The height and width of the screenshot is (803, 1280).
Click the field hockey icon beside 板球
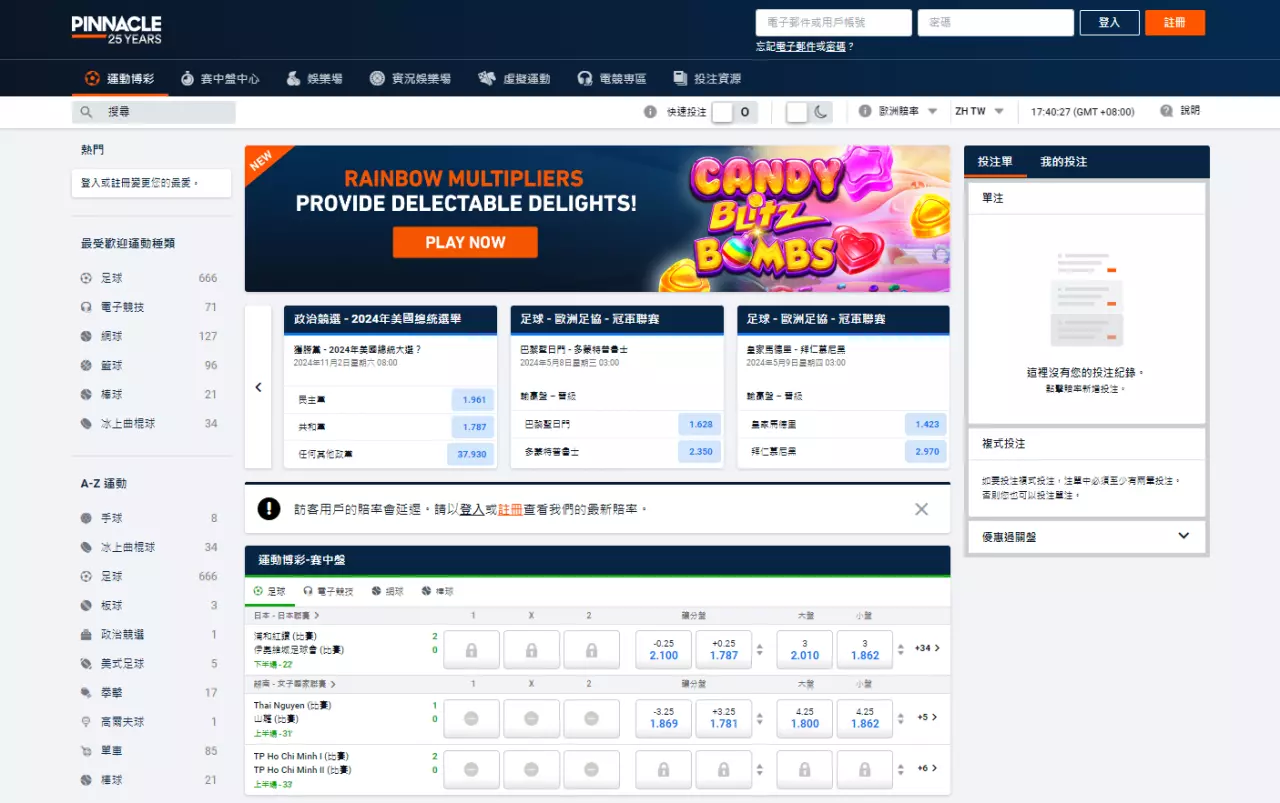click(87, 605)
